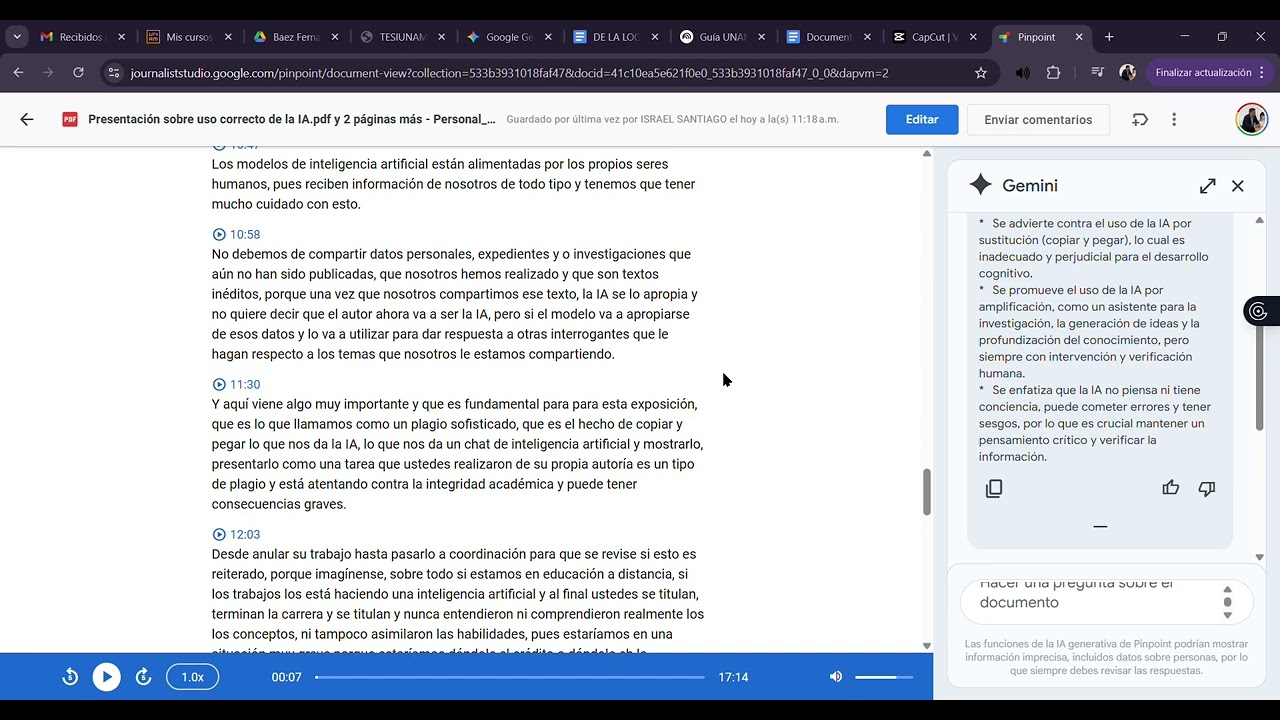The image size is (1280, 720).
Task: Jump to timestamp 11:30
Action: tap(236, 384)
